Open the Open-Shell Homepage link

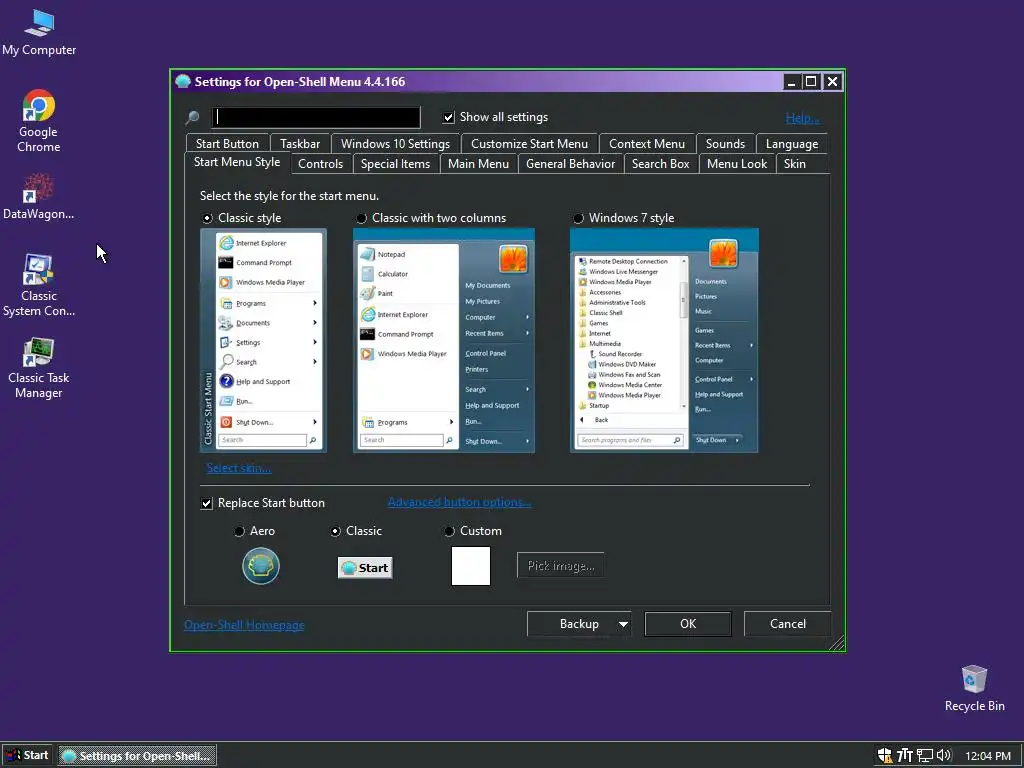[x=244, y=625]
